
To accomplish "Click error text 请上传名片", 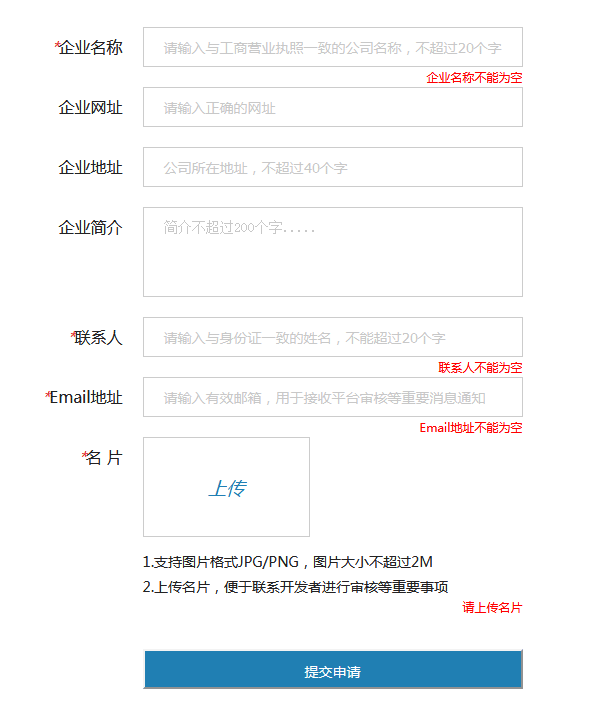I will pos(492,608).
